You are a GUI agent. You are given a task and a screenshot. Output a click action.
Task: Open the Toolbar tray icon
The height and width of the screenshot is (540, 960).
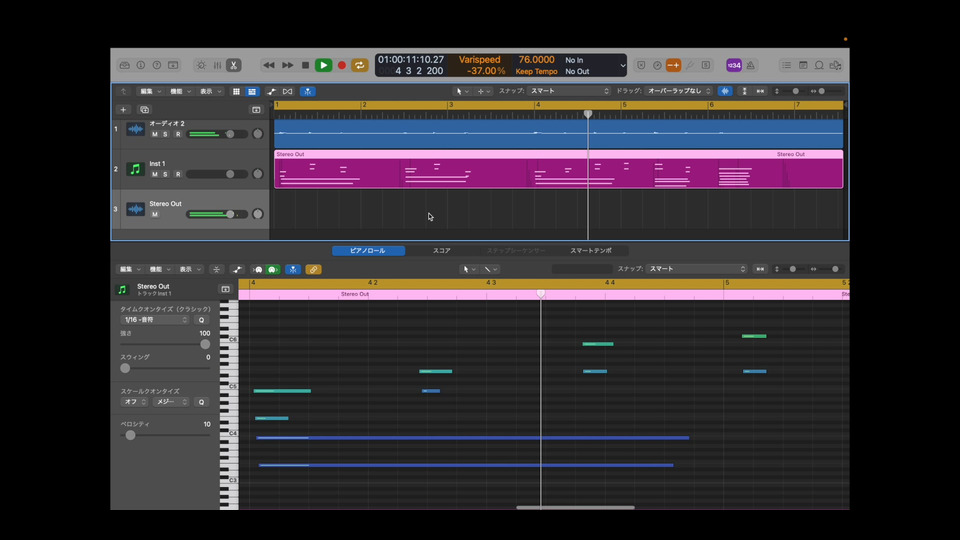[x=173, y=65]
